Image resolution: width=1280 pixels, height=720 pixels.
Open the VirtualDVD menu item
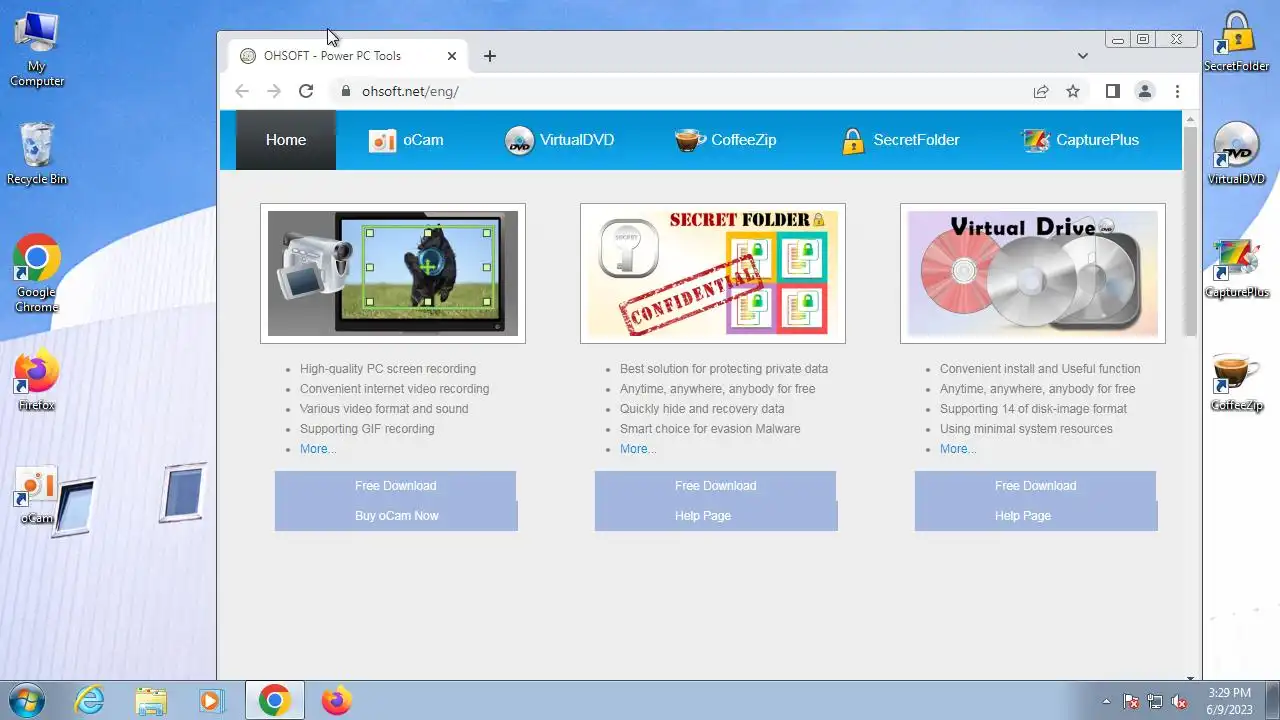(560, 140)
